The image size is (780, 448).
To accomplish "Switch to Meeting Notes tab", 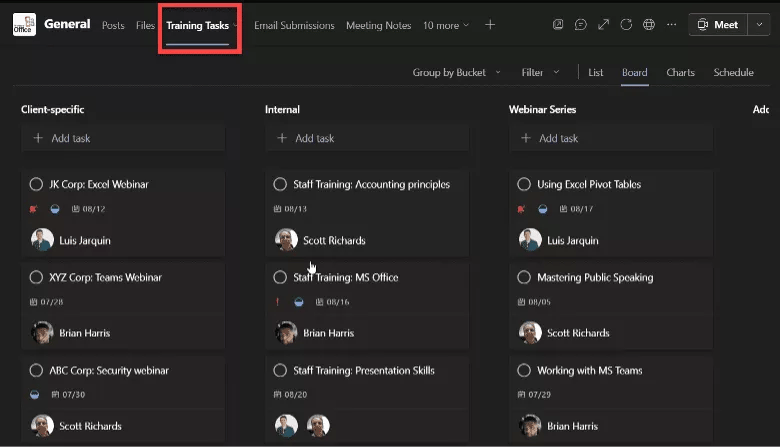I will (379, 25).
